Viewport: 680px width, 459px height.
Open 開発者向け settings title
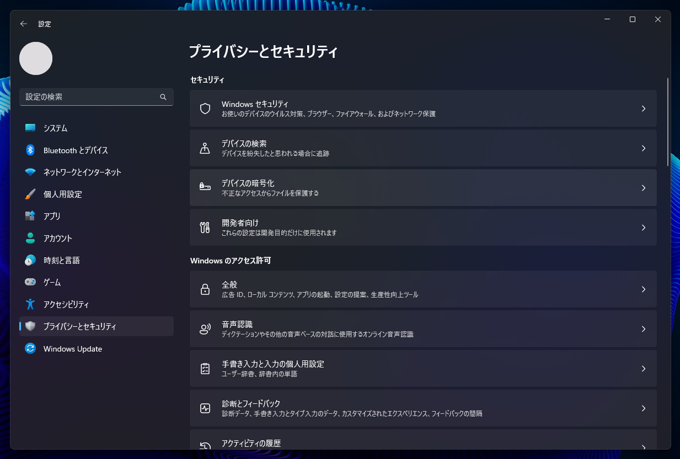point(240,223)
